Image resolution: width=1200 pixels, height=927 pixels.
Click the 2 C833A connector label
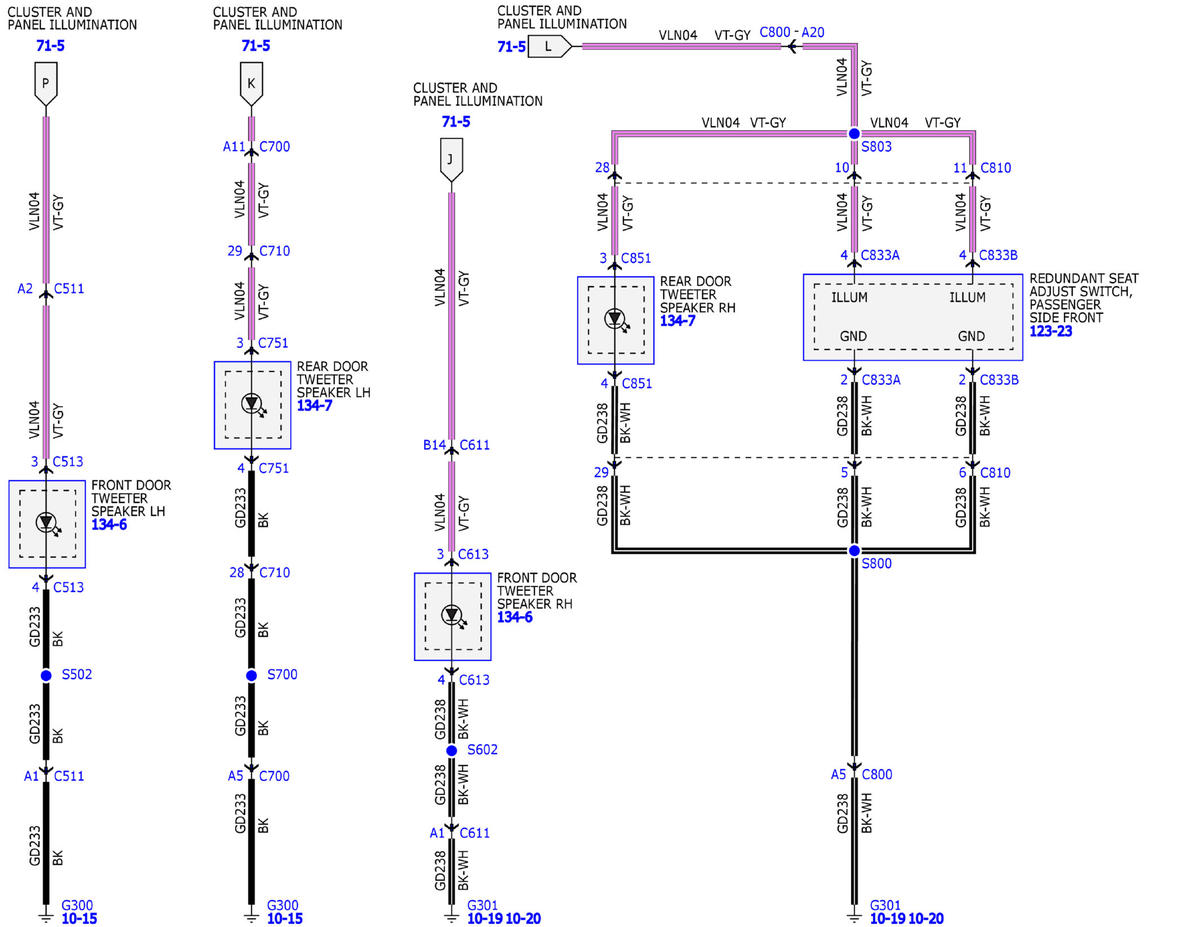pos(870,380)
